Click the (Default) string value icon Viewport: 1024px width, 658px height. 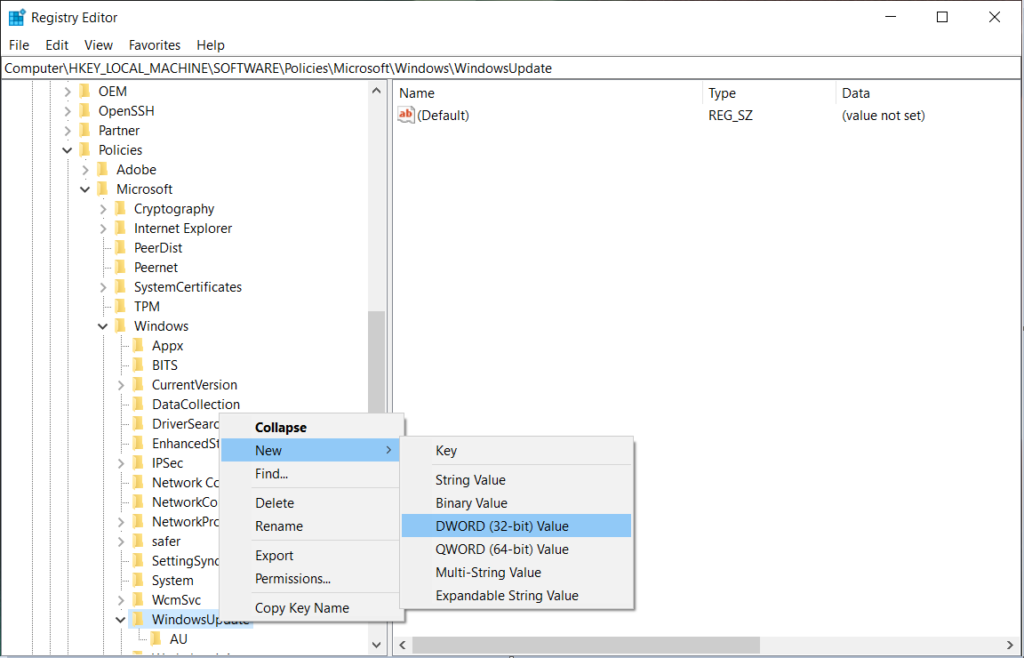point(406,115)
